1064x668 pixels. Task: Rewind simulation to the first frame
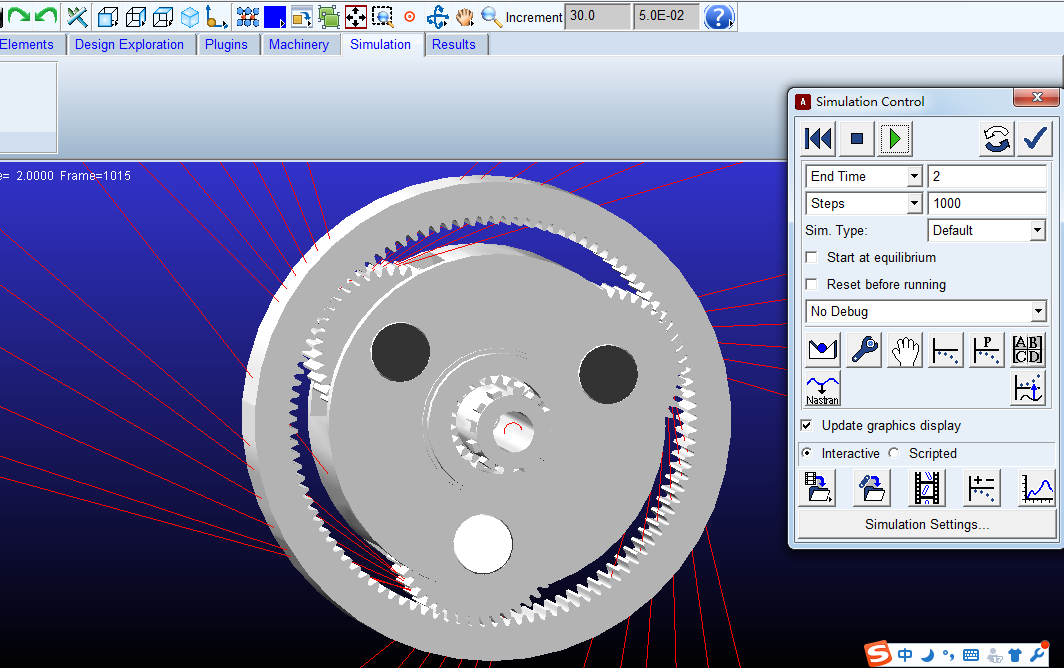click(818, 139)
